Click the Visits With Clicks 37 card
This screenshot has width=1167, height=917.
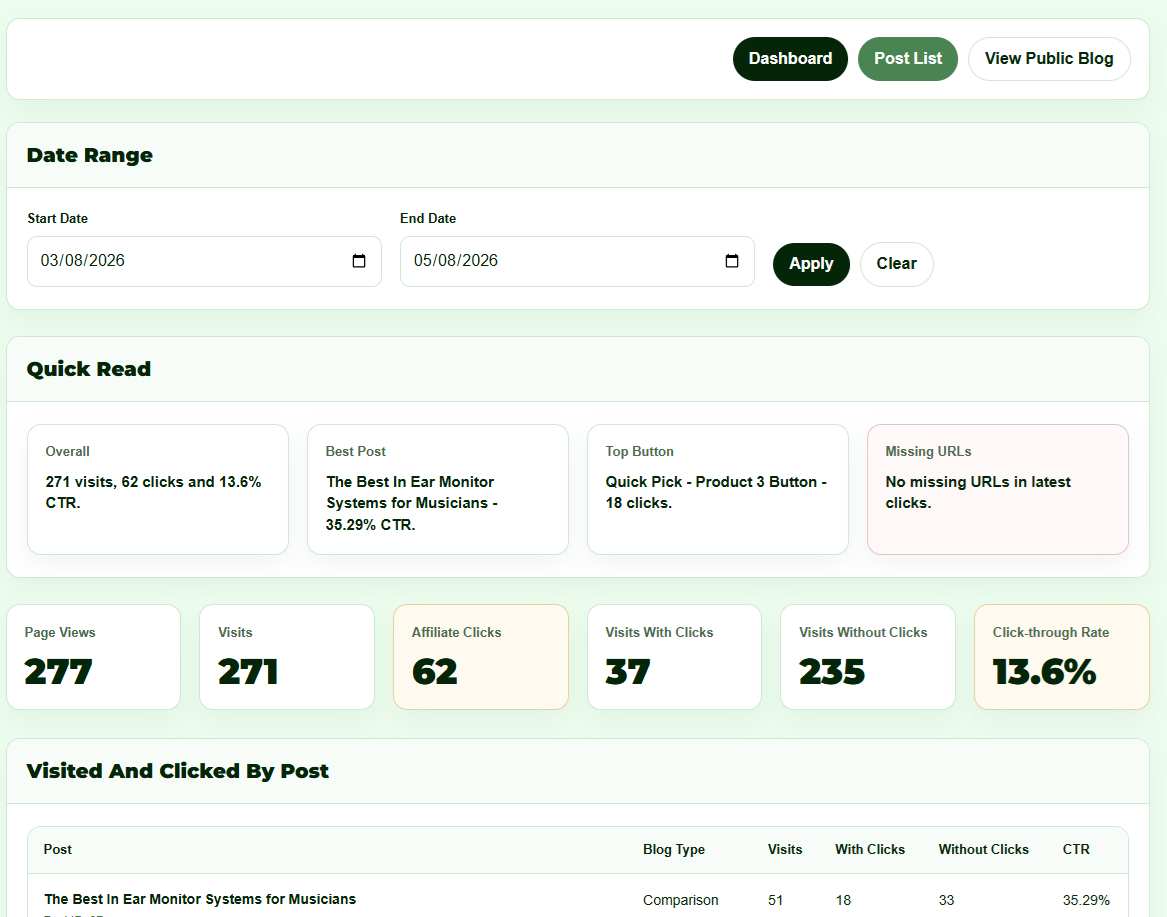pos(674,656)
